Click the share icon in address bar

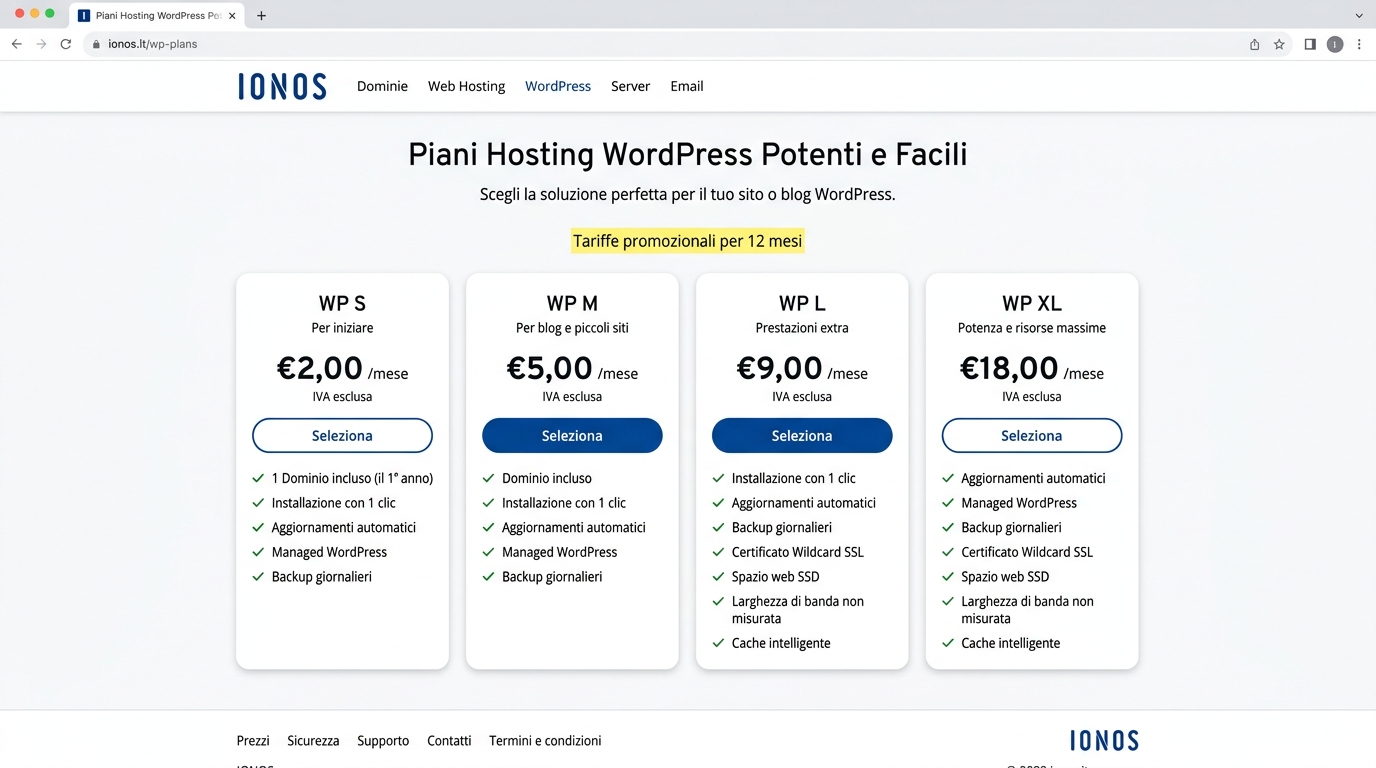pyautogui.click(x=1254, y=44)
